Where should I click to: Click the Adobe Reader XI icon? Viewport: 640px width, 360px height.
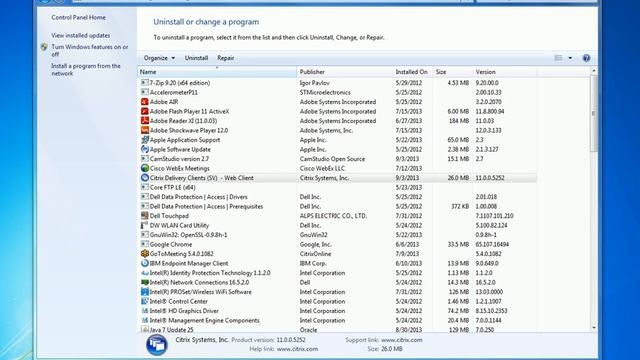[144, 120]
